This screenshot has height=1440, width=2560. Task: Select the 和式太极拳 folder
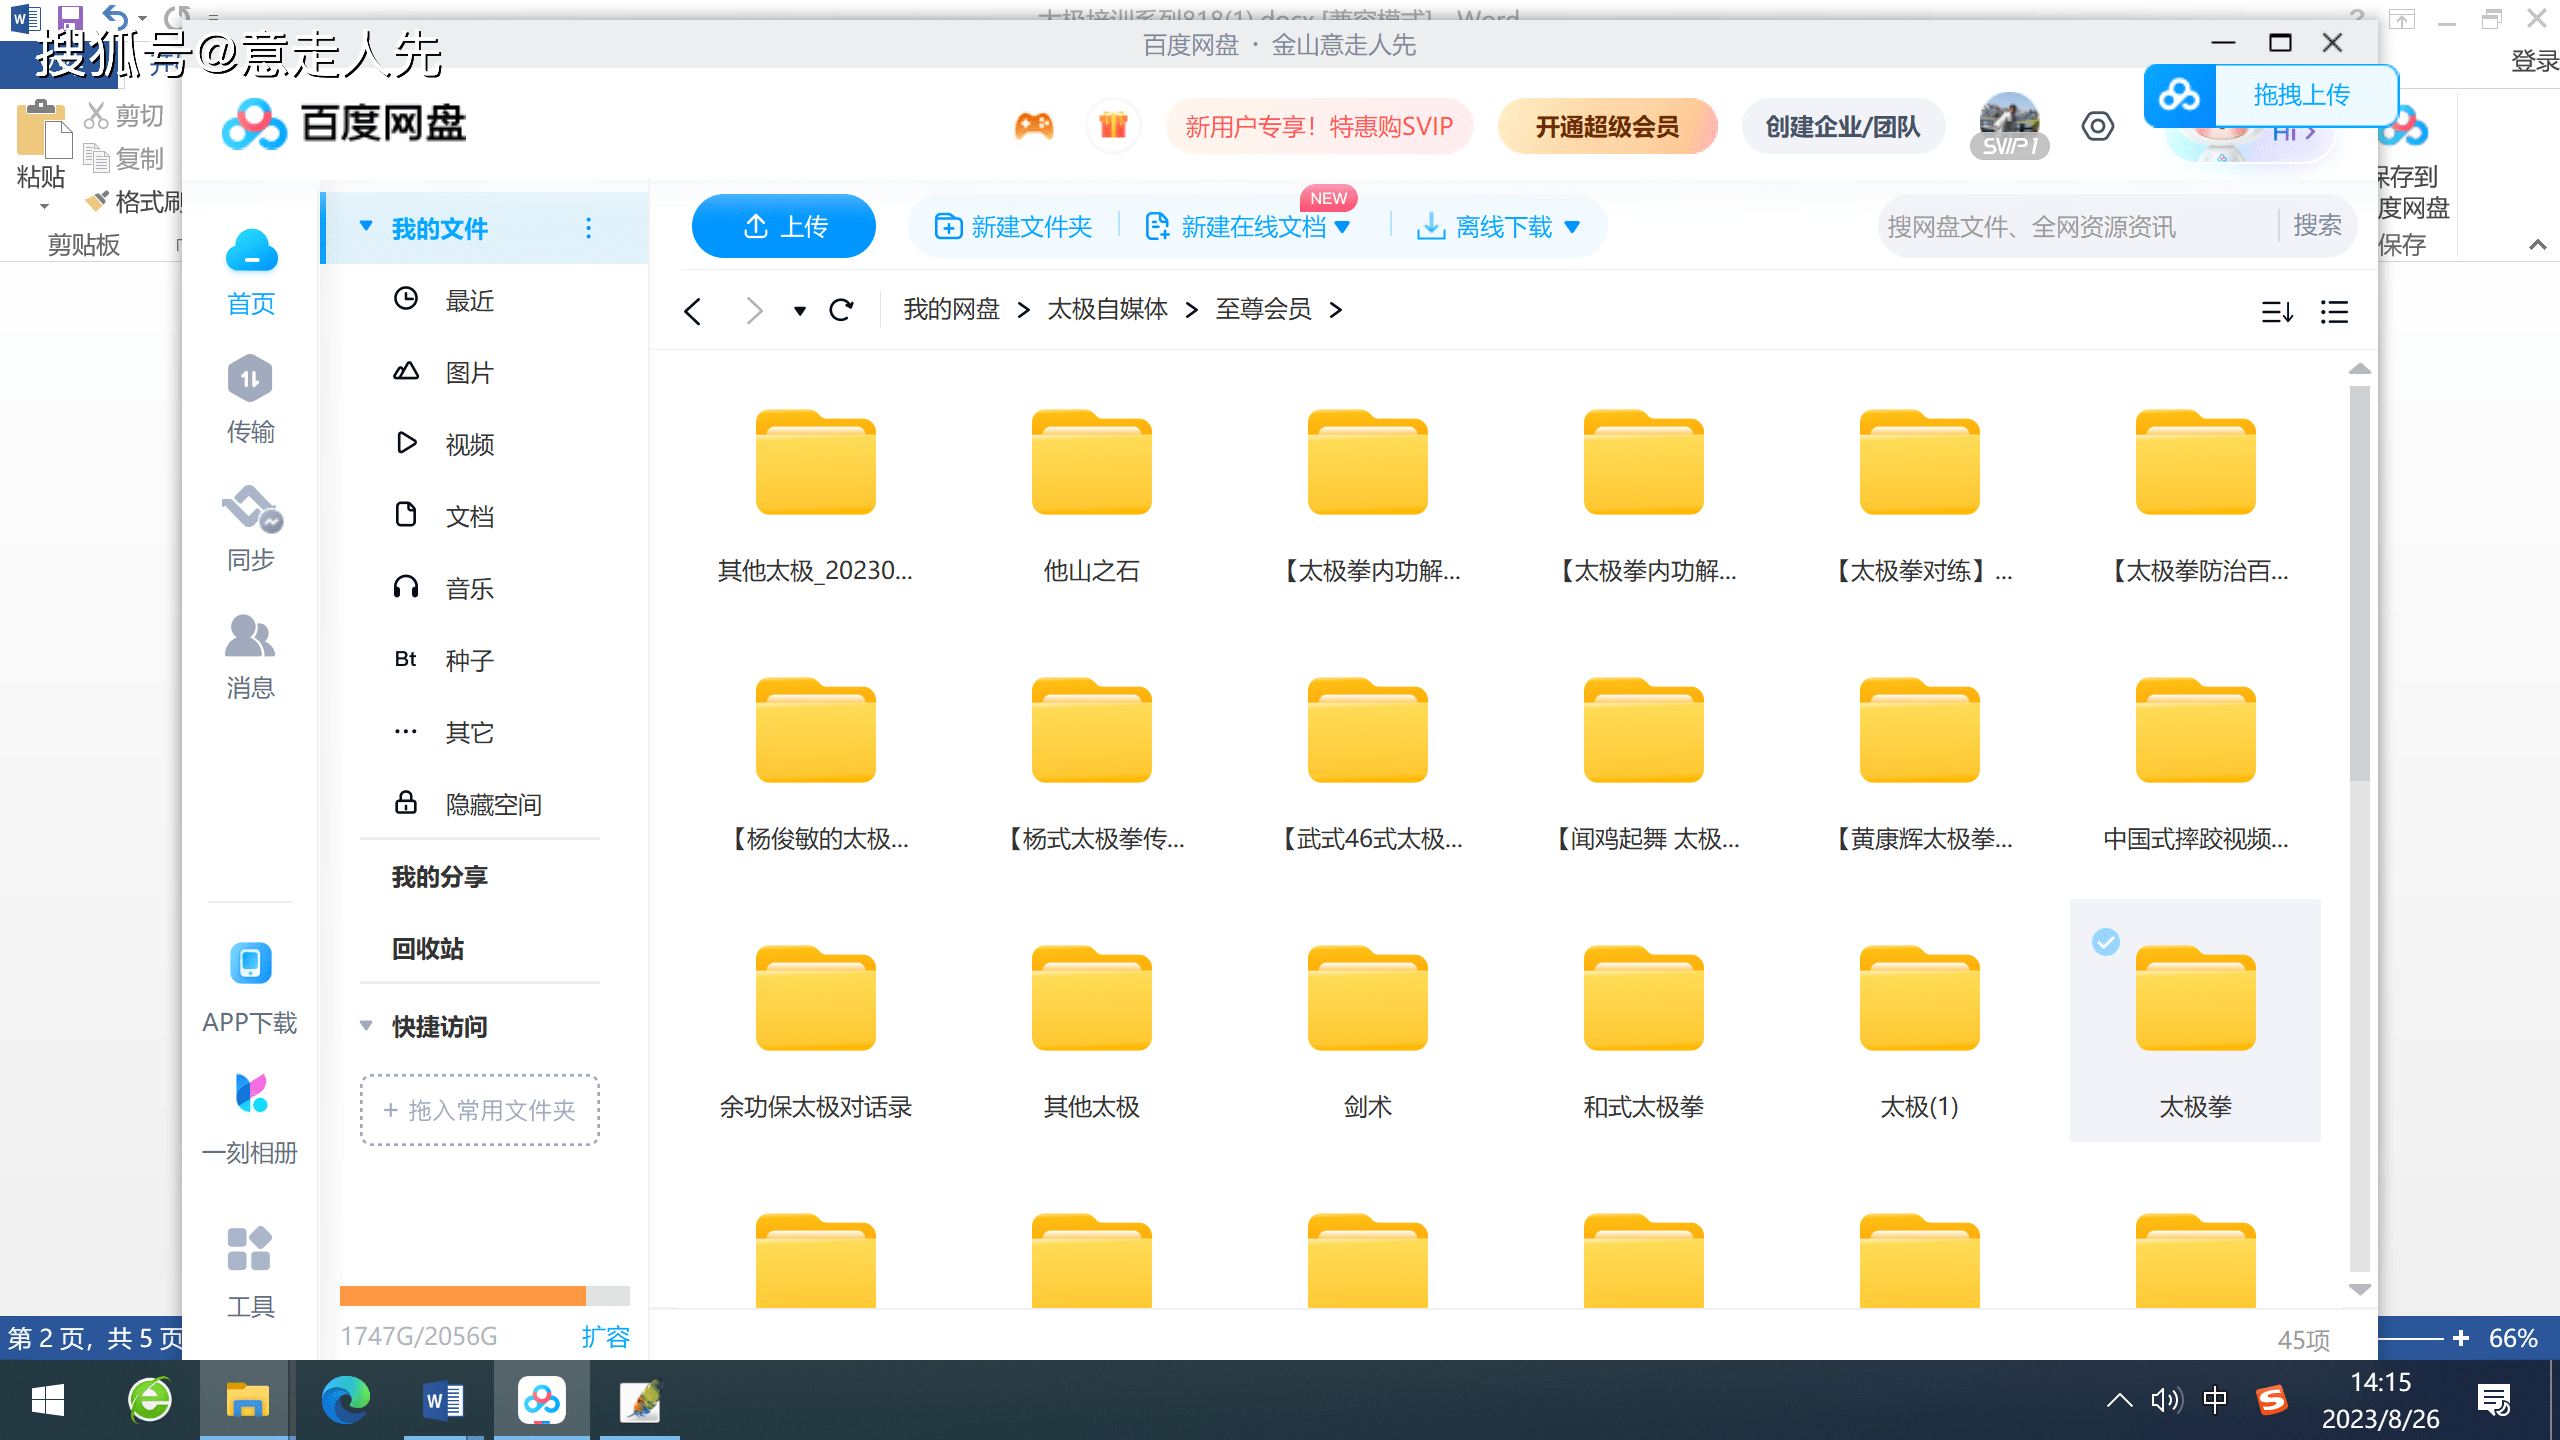point(1644,1032)
